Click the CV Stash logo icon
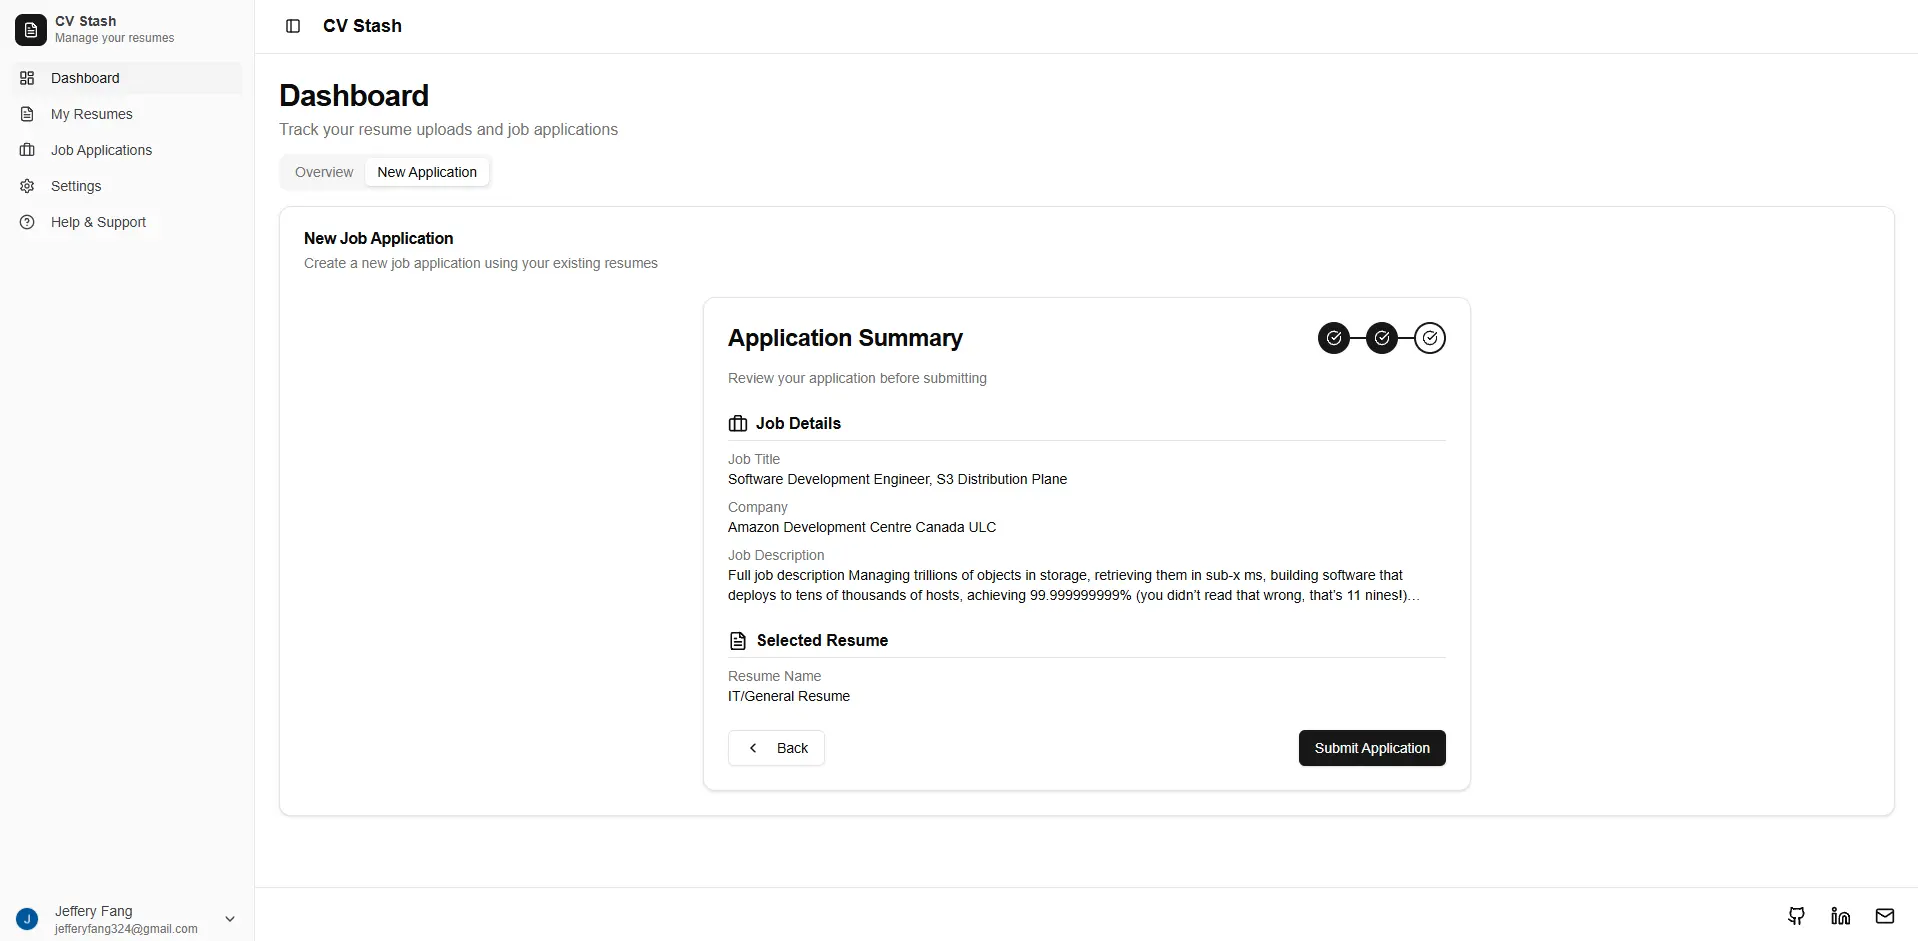Image resolution: width=1918 pixels, height=941 pixels. click(31, 30)
